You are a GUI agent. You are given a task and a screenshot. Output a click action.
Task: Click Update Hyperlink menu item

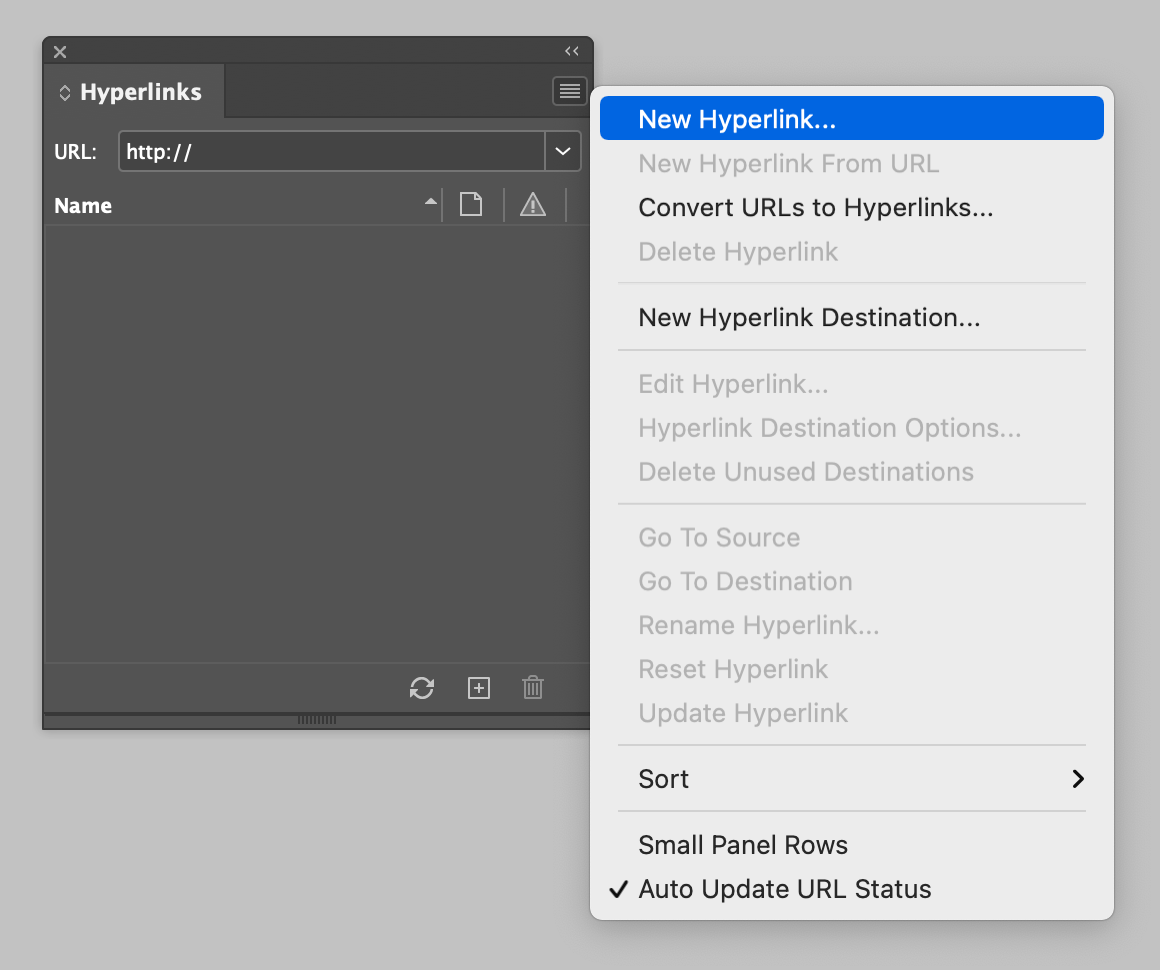pos(852,713)
